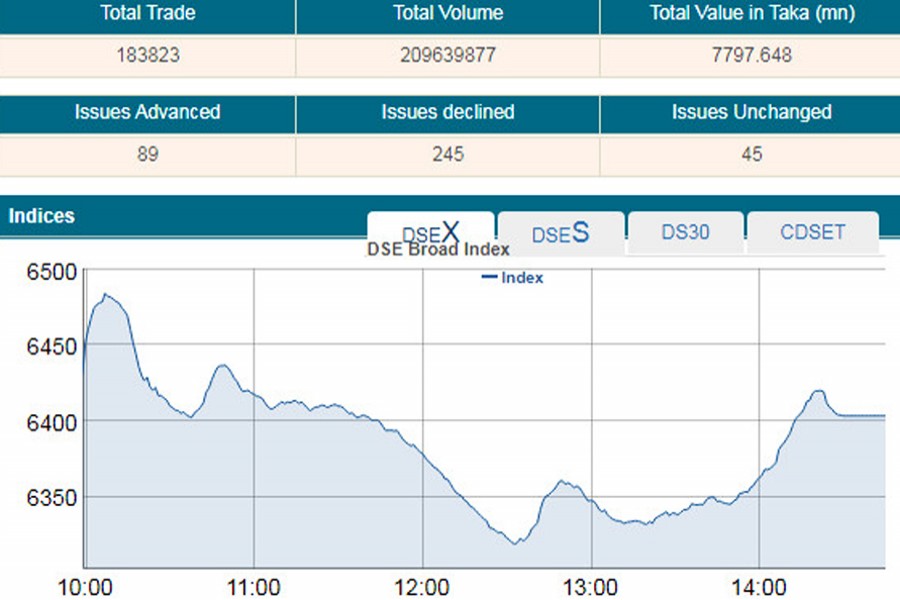Viewport: 900px width, 600px height.
Task: Click the 12:00 time axis label
Action: [422, 583]
